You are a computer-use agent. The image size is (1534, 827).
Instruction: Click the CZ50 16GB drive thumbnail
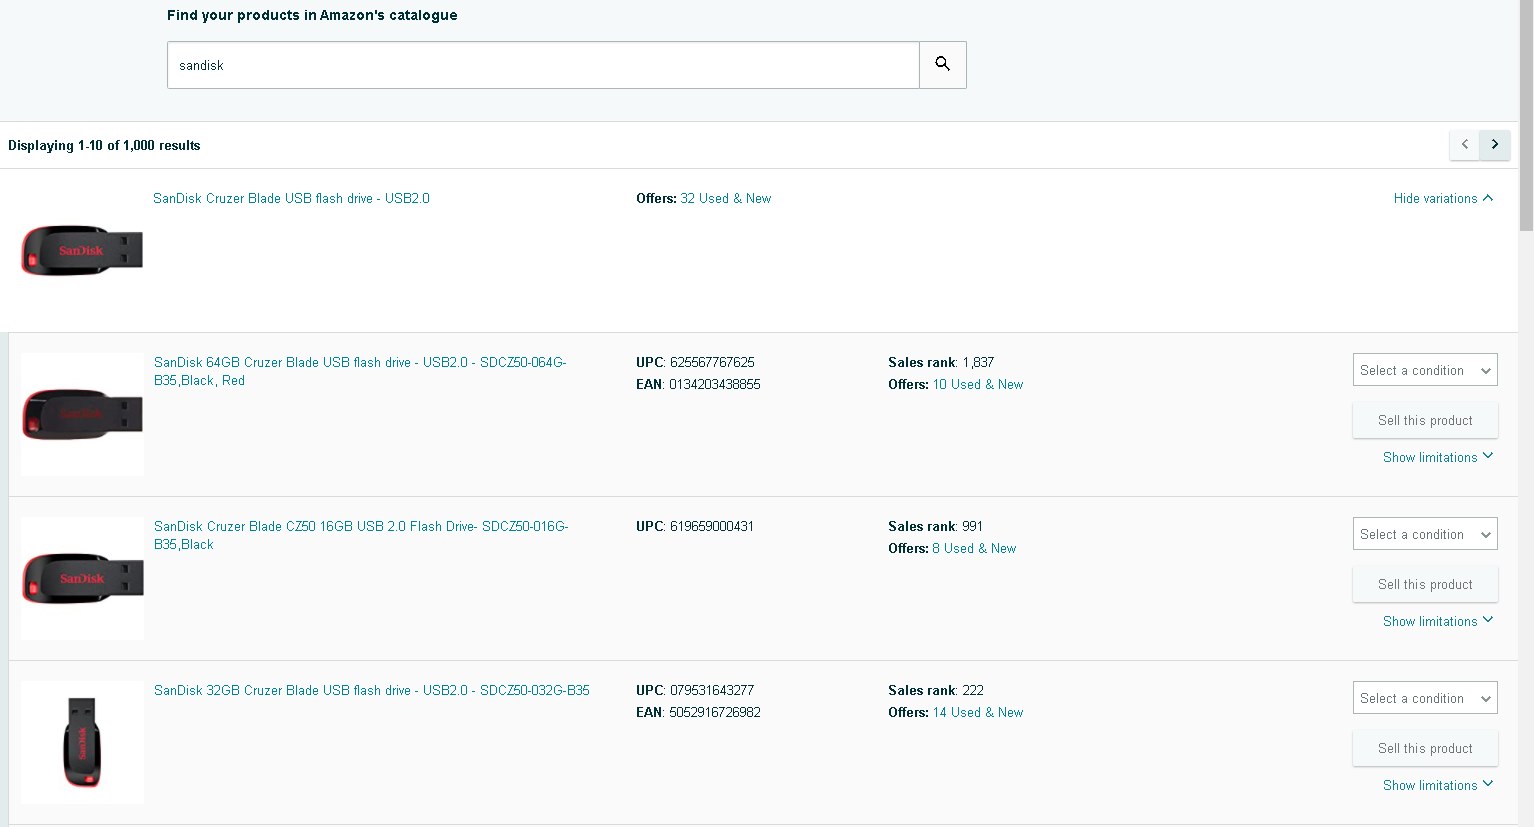(x=82, y=578)
